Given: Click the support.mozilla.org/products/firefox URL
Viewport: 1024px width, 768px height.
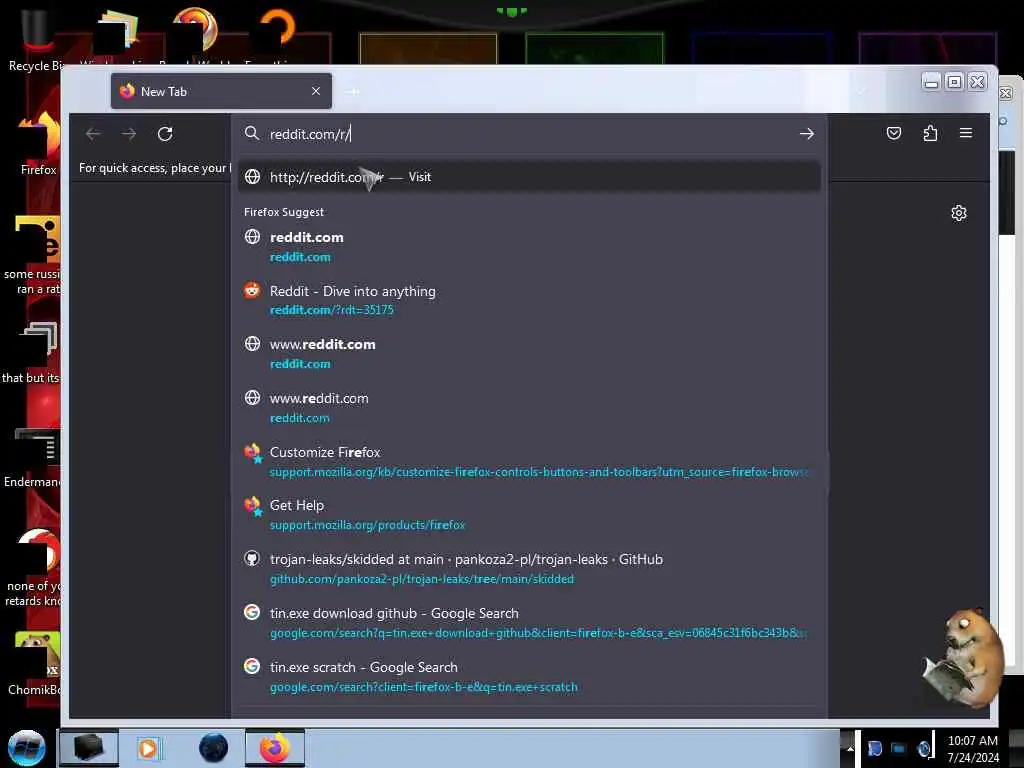Looking at the screenshot, I should pyautogui.click(x=368, y=525).
